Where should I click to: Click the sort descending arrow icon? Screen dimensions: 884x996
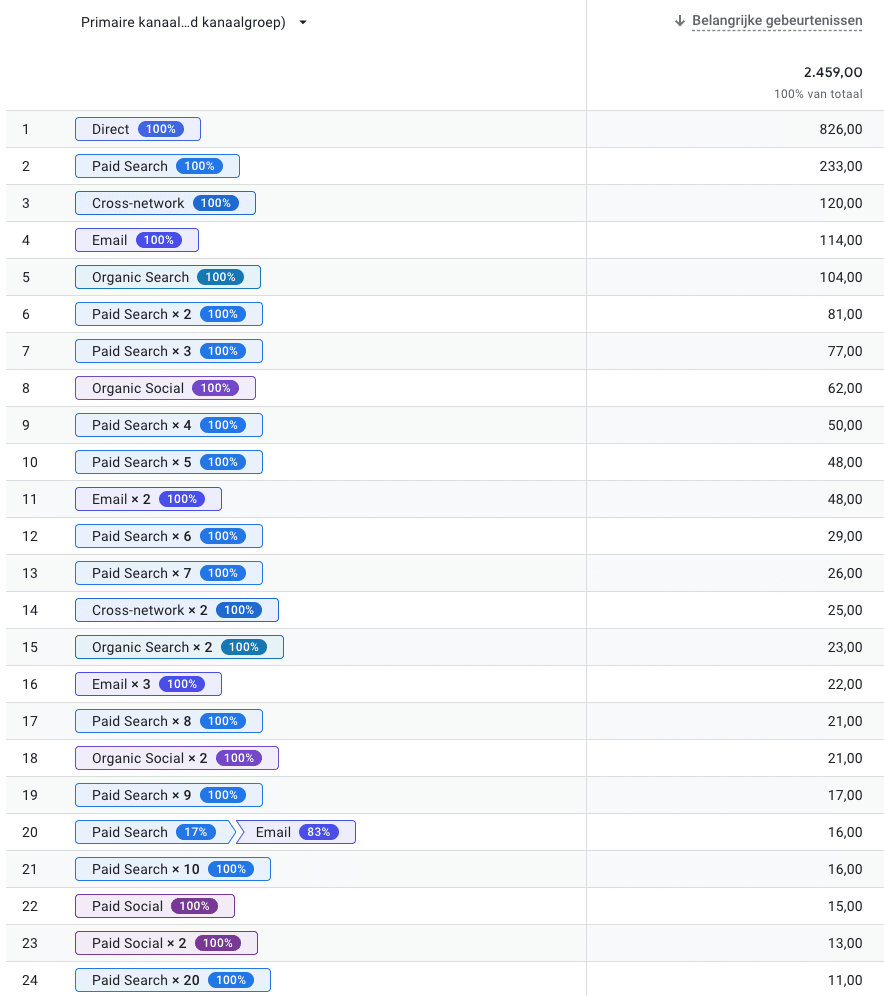[x=680, y=21]
